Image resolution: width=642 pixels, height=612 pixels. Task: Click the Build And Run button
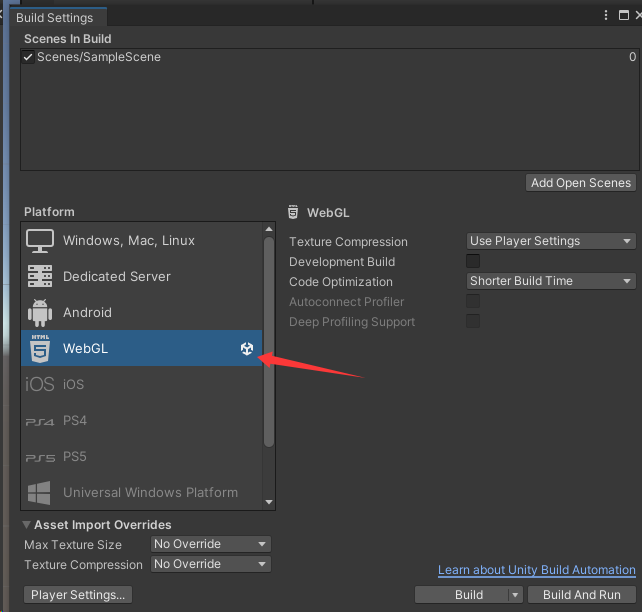tap(582, 594)
